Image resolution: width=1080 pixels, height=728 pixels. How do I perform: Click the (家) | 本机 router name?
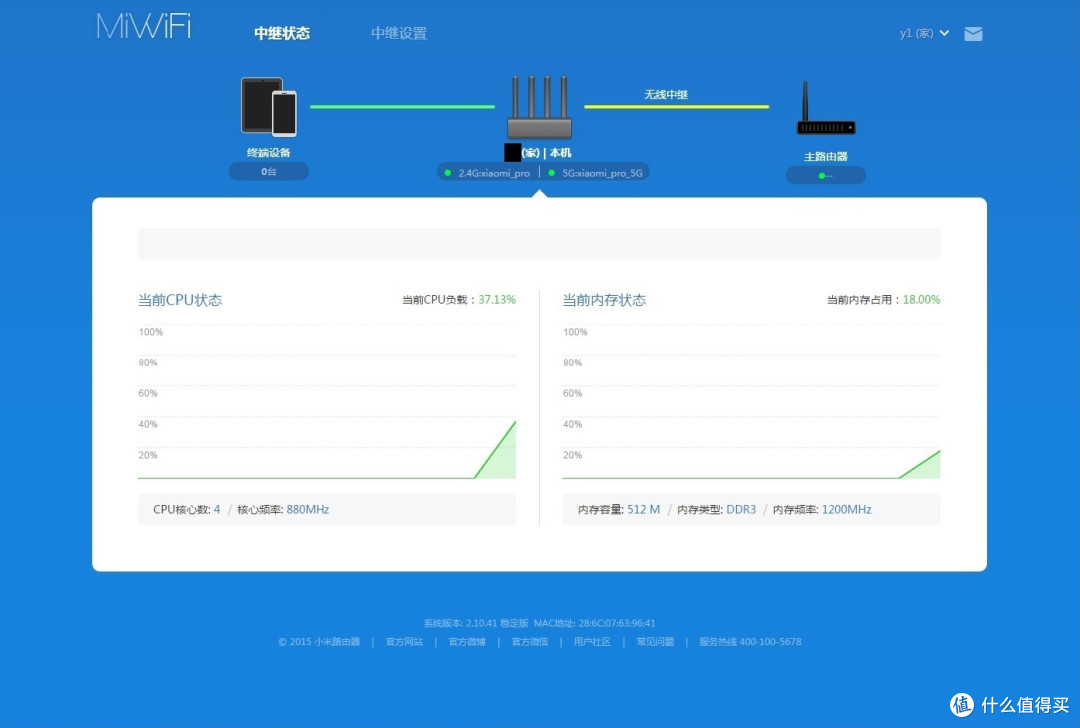[546, 153]
